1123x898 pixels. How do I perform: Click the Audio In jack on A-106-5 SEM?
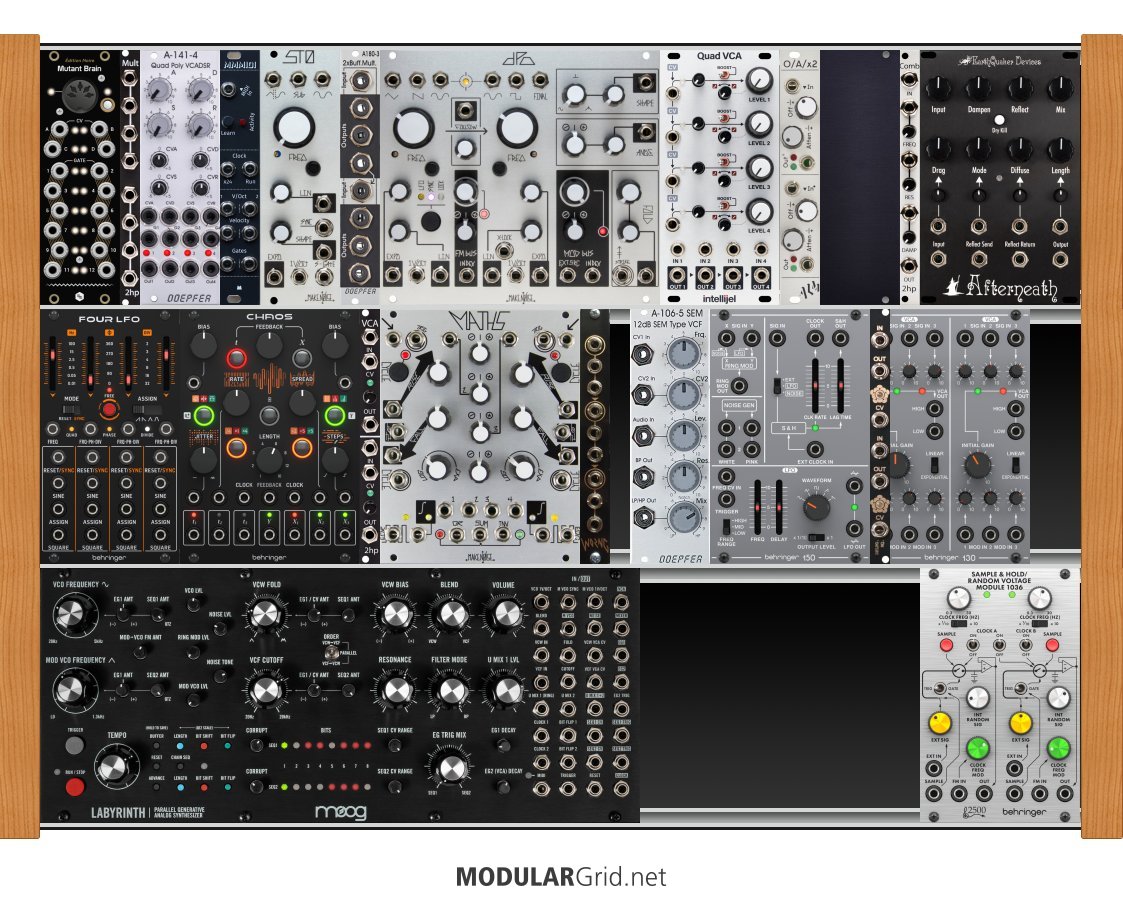click(x=643, y=435)
